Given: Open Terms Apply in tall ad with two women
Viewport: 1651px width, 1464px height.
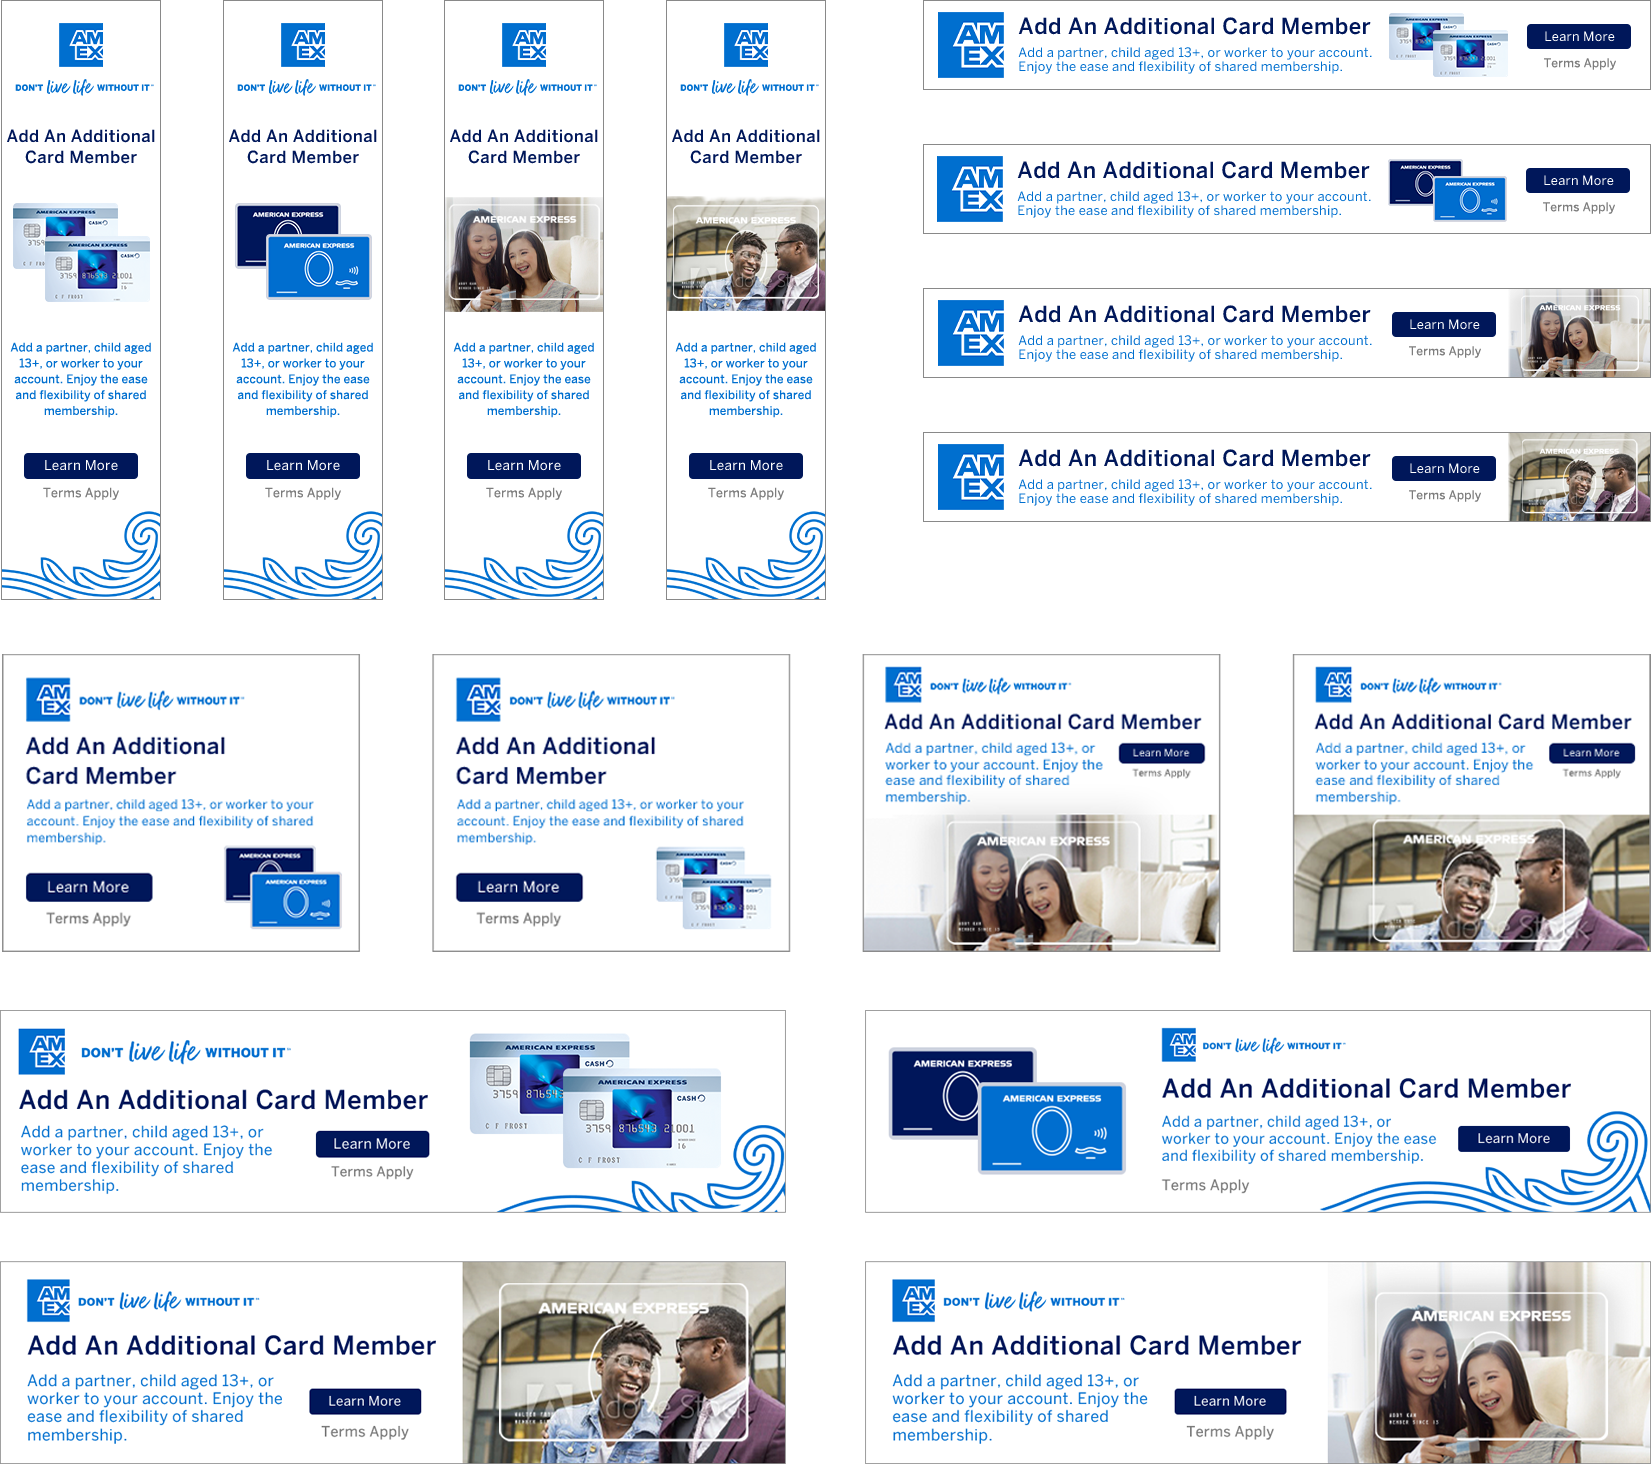Looking at the screenshot, I should 524,493.
